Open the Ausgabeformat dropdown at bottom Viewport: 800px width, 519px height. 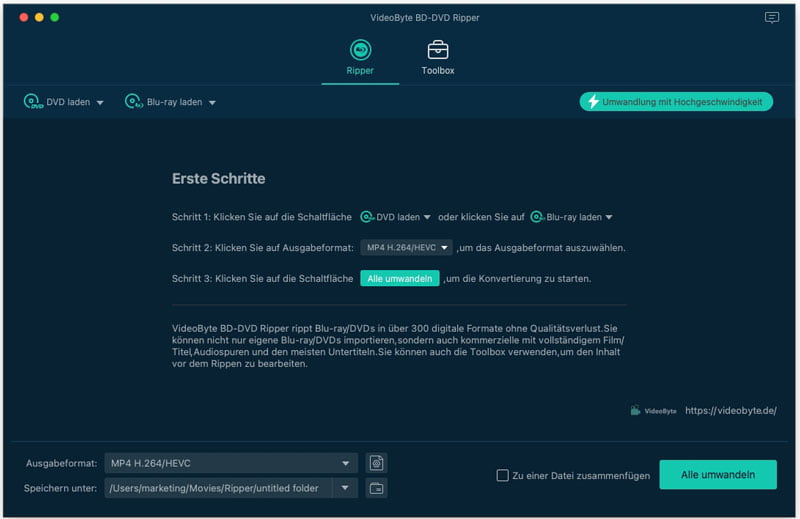pos(231,463)
